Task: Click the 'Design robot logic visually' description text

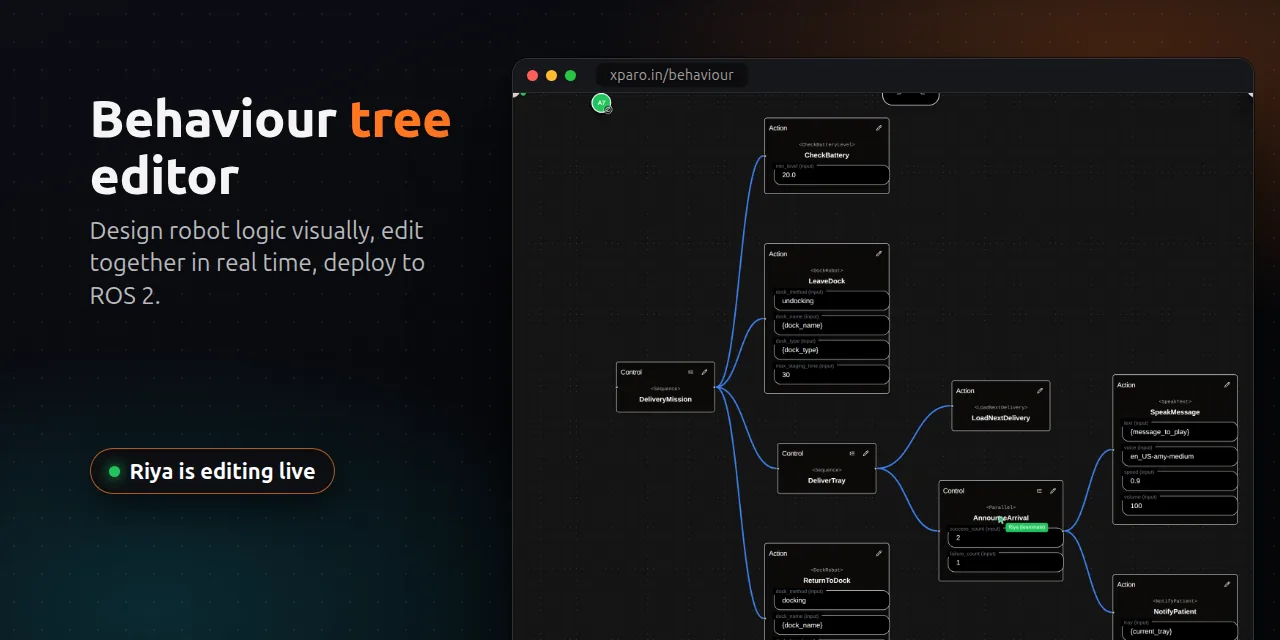Action: click(x=257, y=262)
